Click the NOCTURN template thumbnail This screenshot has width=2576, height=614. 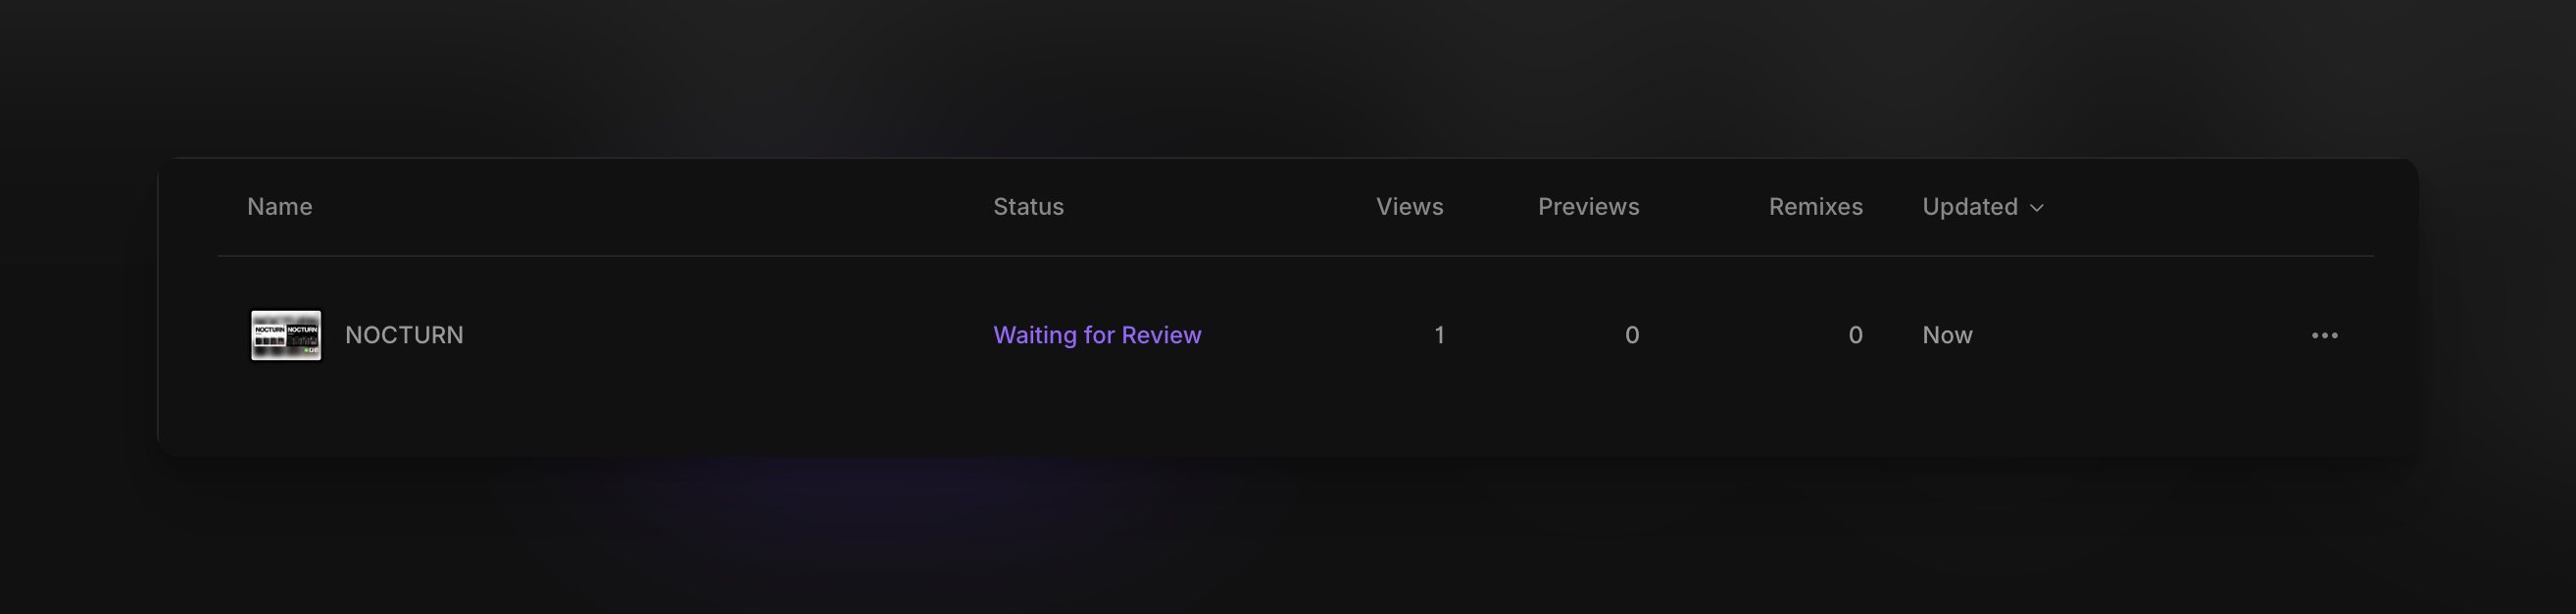(286, 335)
